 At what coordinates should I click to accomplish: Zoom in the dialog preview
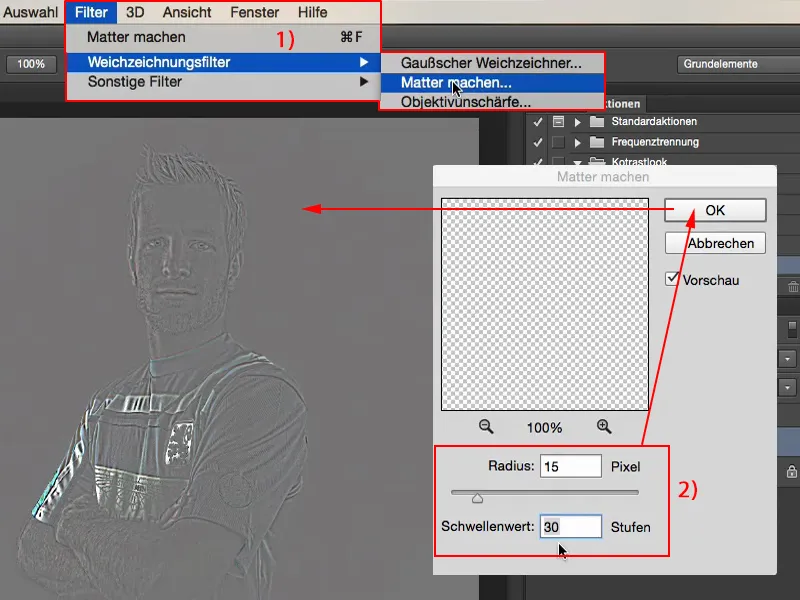(x=604, y=427)
